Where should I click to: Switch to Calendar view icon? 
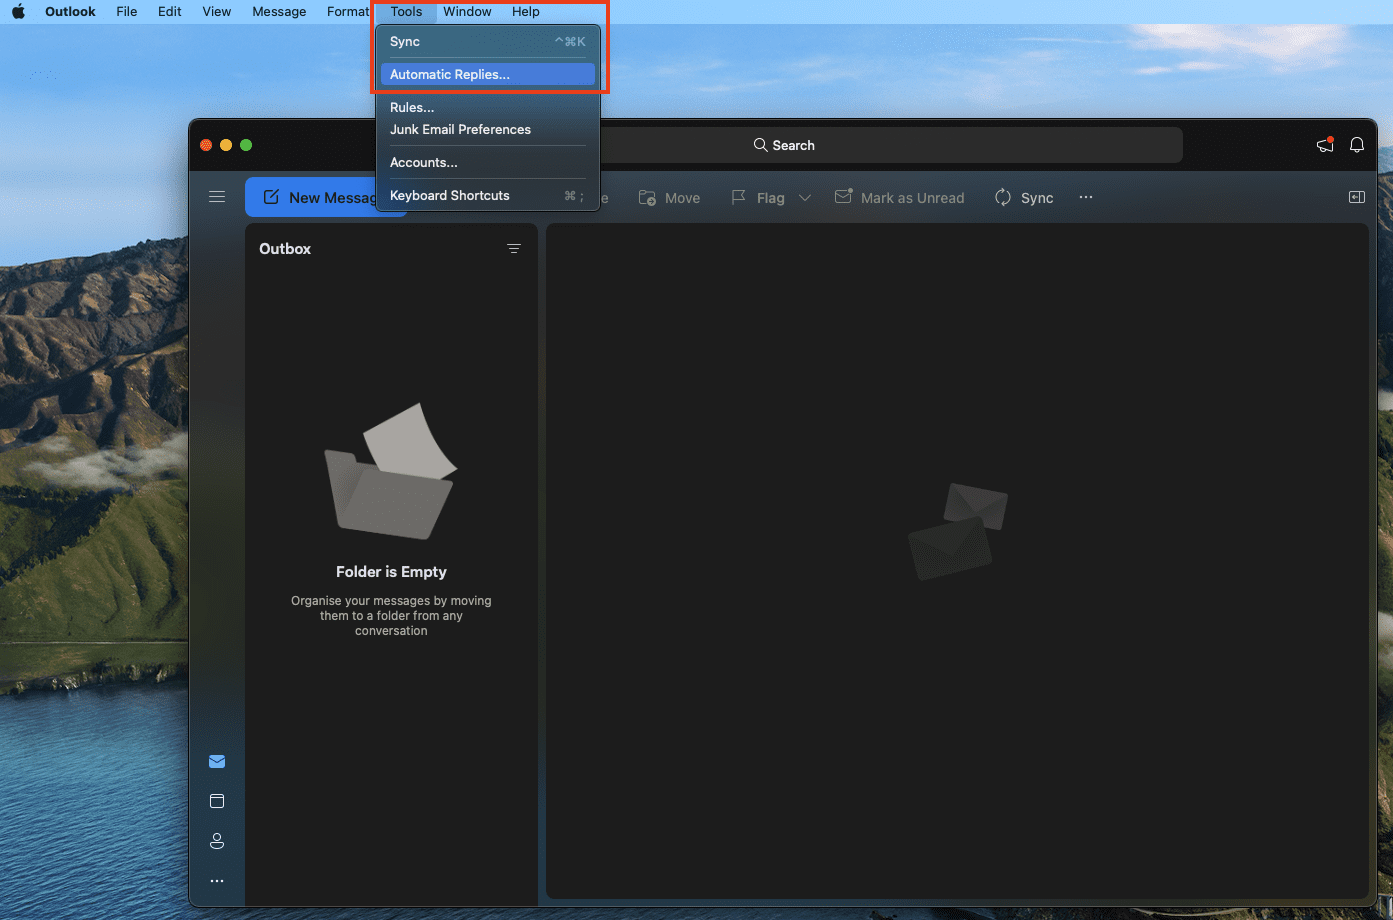point(217,801)
